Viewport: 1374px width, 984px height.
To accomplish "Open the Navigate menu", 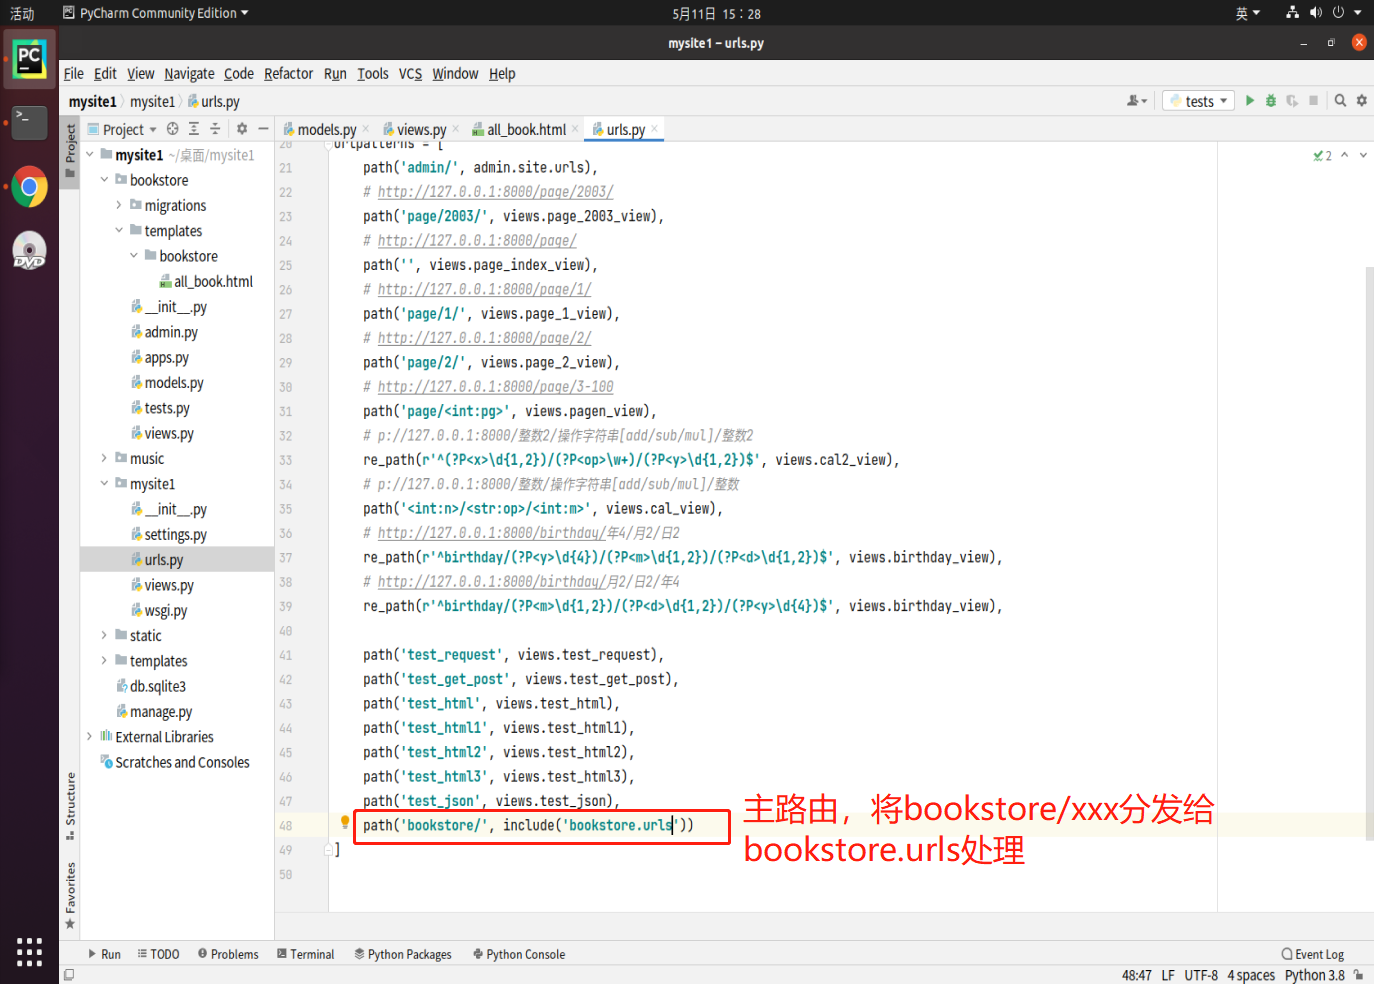I will coord(189,73).
